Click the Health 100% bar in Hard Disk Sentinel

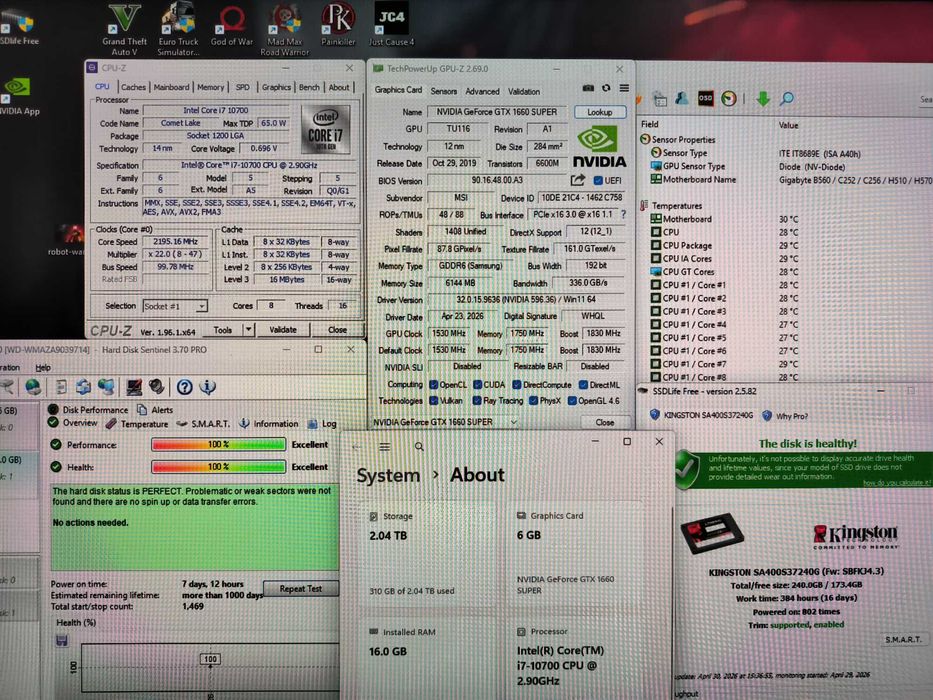(x=218, y=467)
